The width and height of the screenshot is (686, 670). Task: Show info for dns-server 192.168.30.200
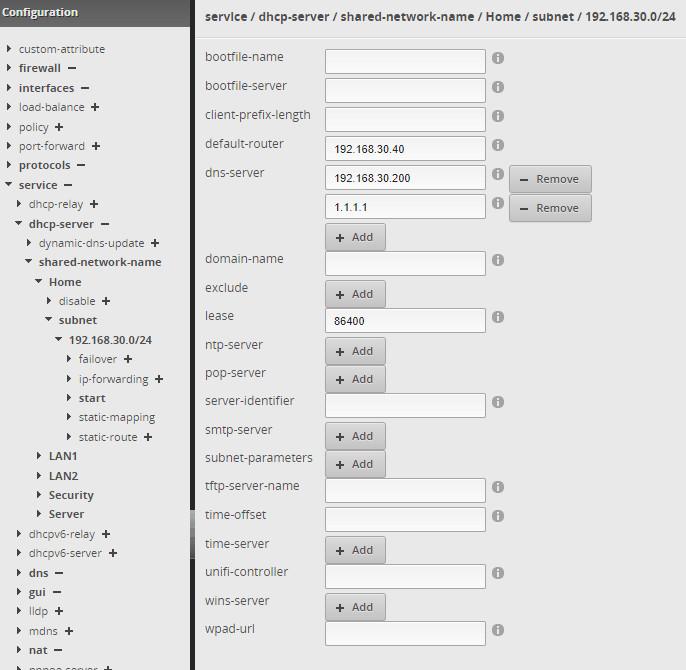click(x=498, y=174)
